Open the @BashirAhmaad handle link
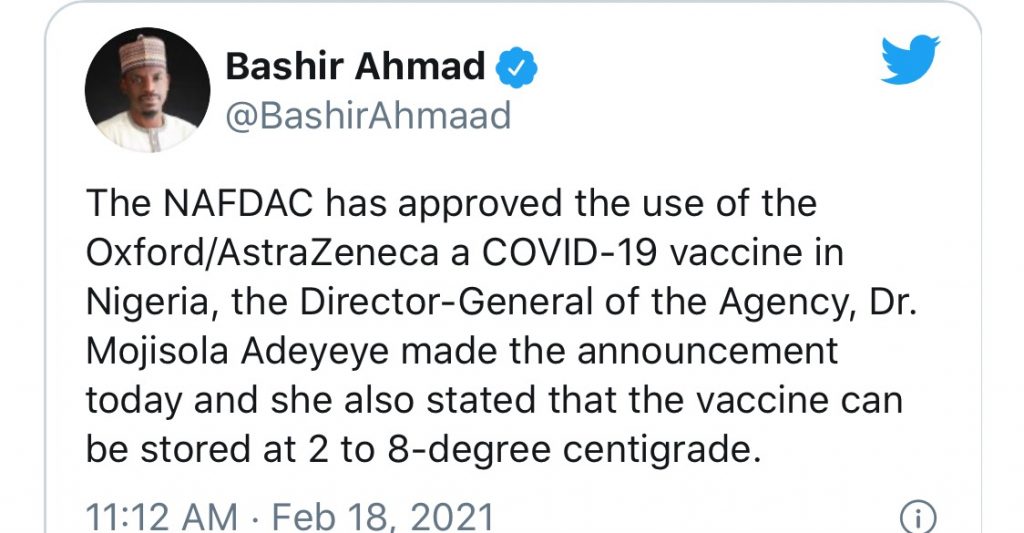 pyautogui.click(x=368, y=116)
